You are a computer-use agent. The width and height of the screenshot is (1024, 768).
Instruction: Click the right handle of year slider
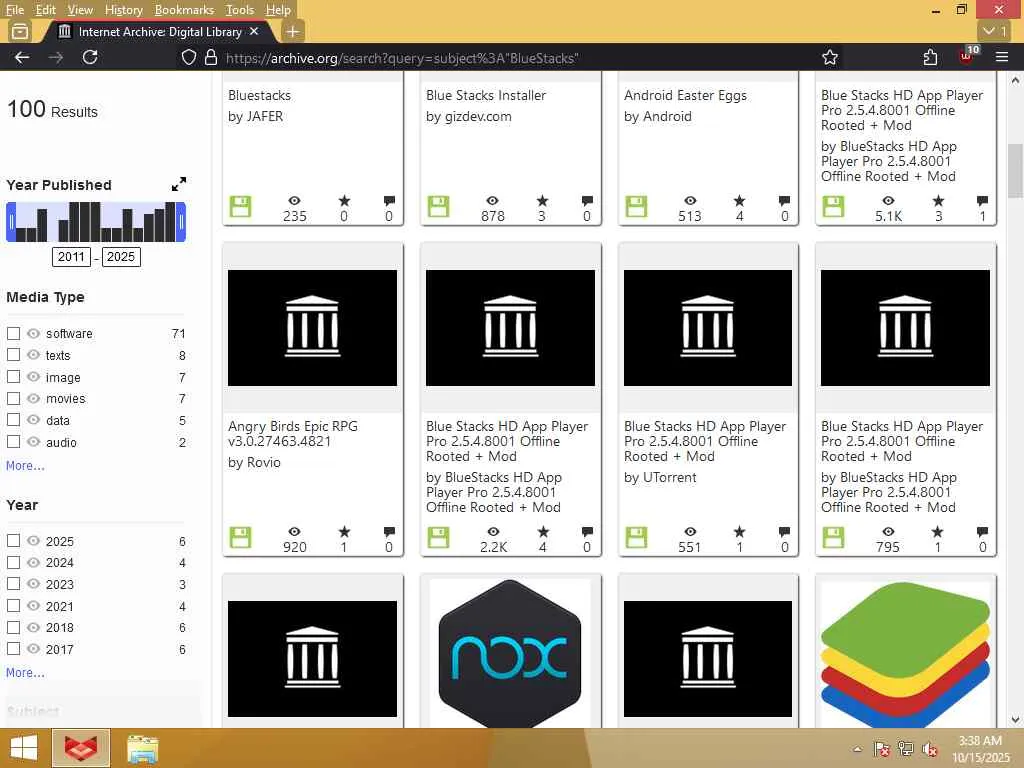pos(181,222)
